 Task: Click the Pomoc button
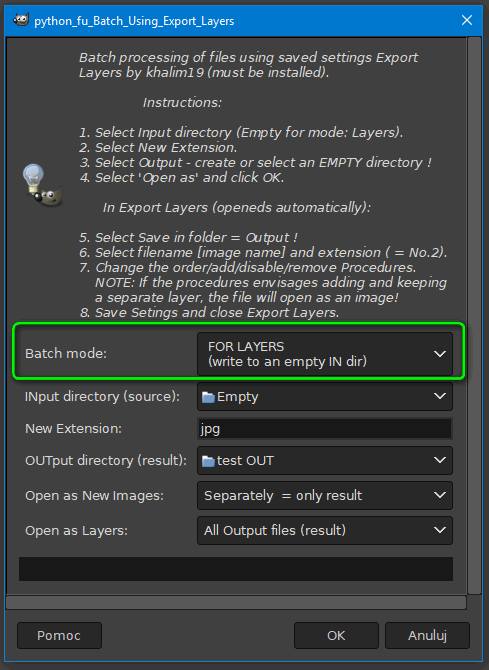tap(59, 635)
